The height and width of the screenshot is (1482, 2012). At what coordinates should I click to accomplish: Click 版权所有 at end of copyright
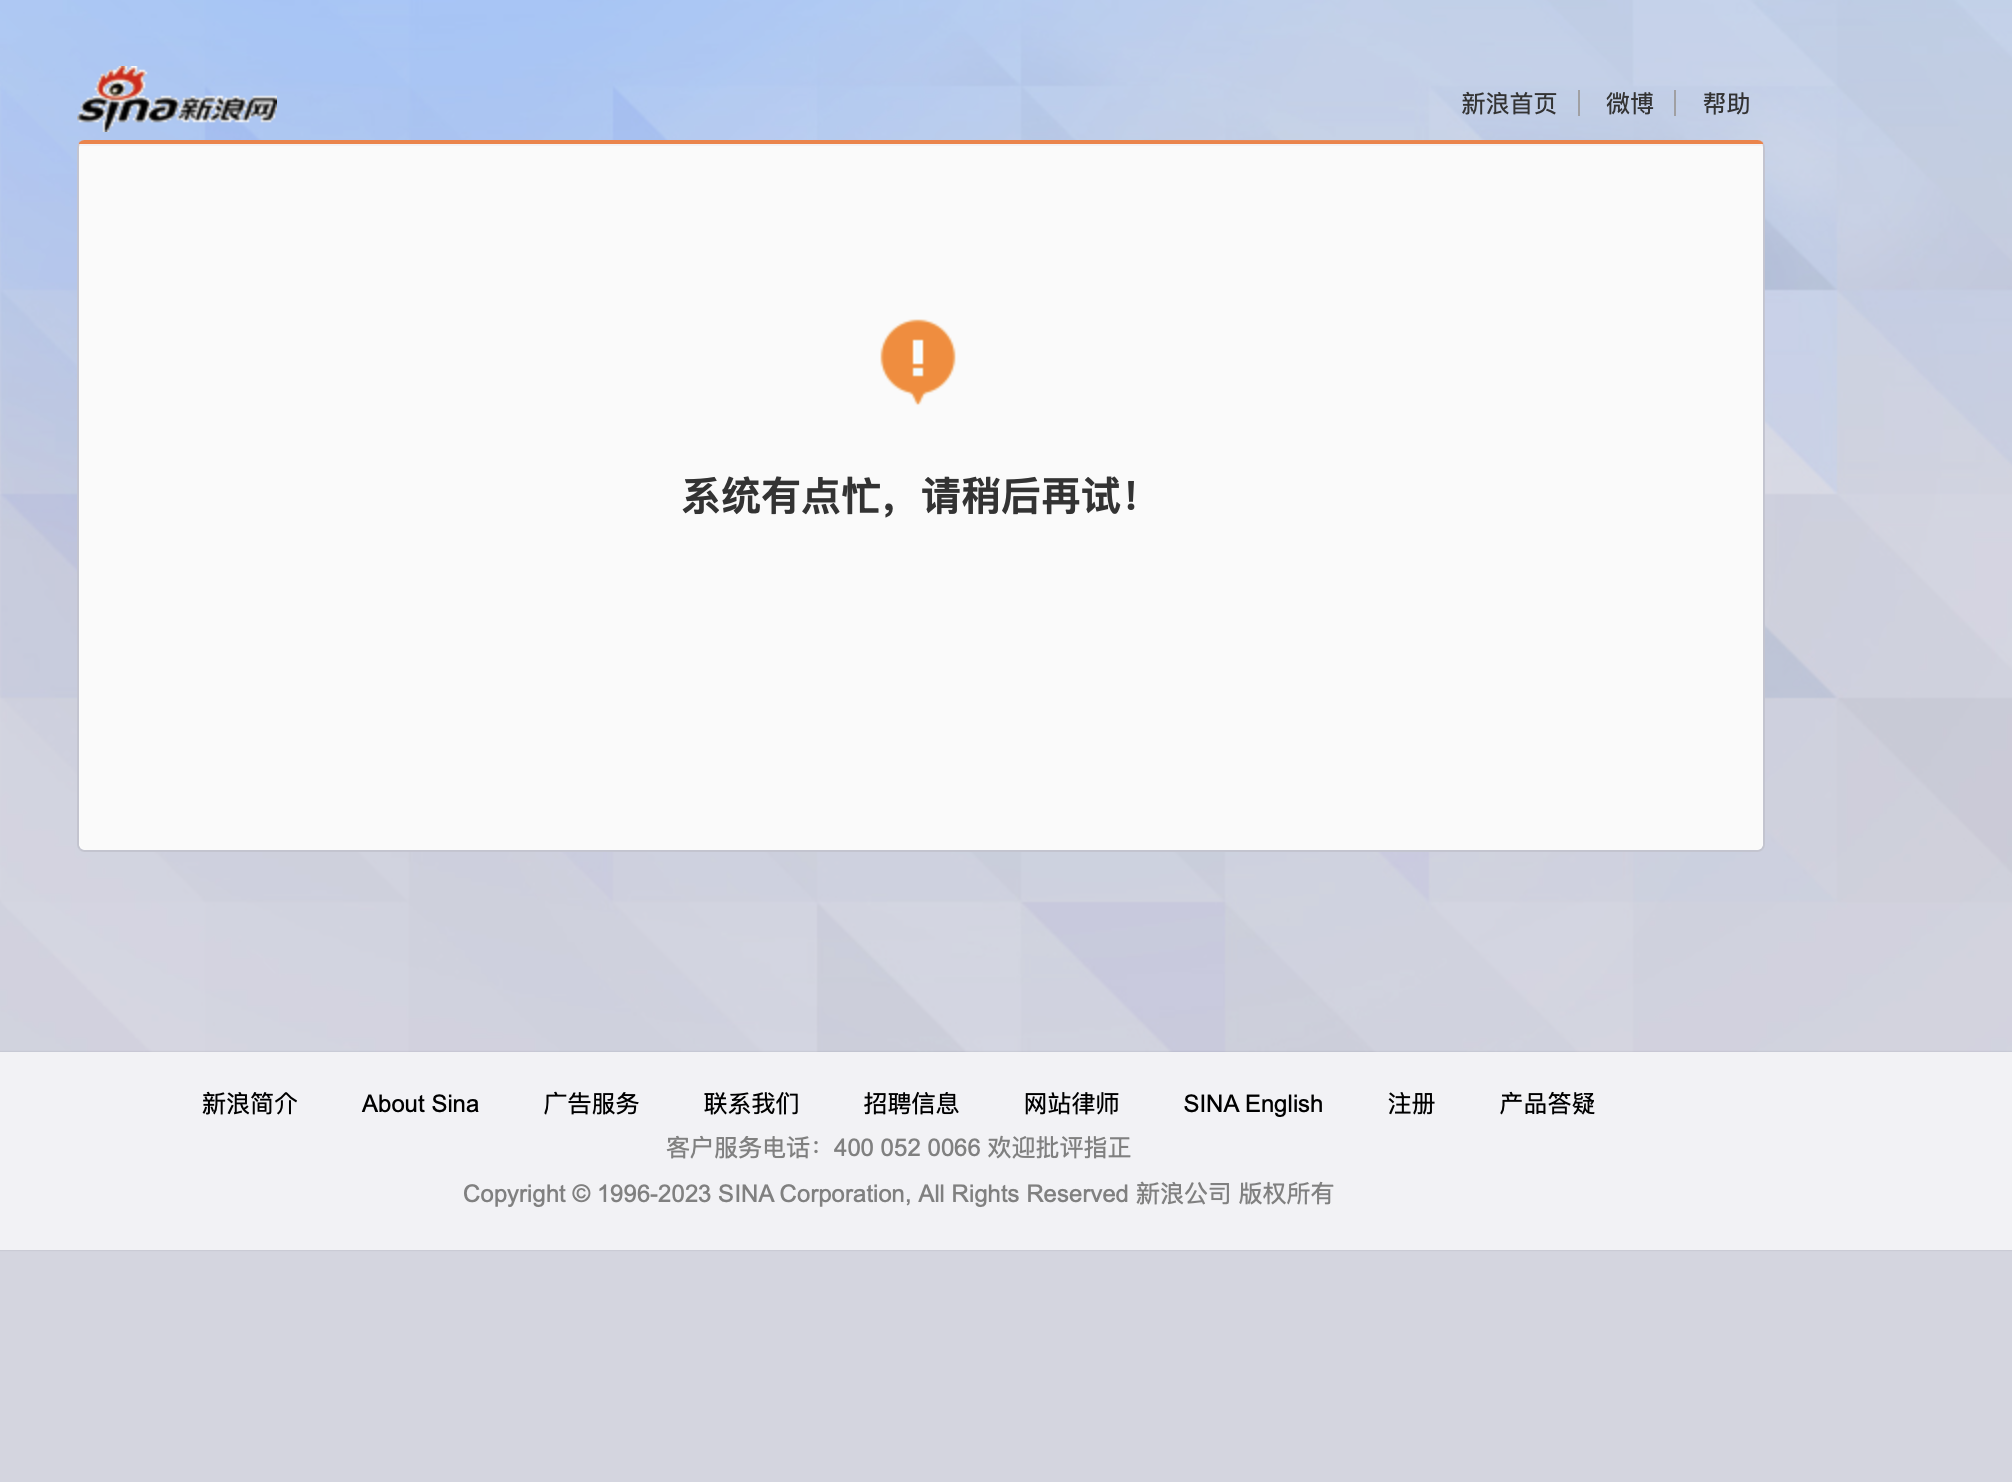[x=1285, y=1194]
